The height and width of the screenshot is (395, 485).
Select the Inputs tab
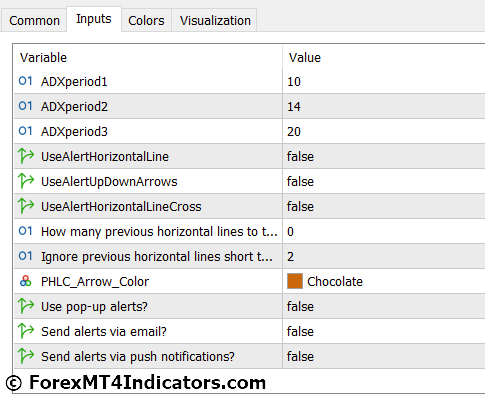click(94, 19)
